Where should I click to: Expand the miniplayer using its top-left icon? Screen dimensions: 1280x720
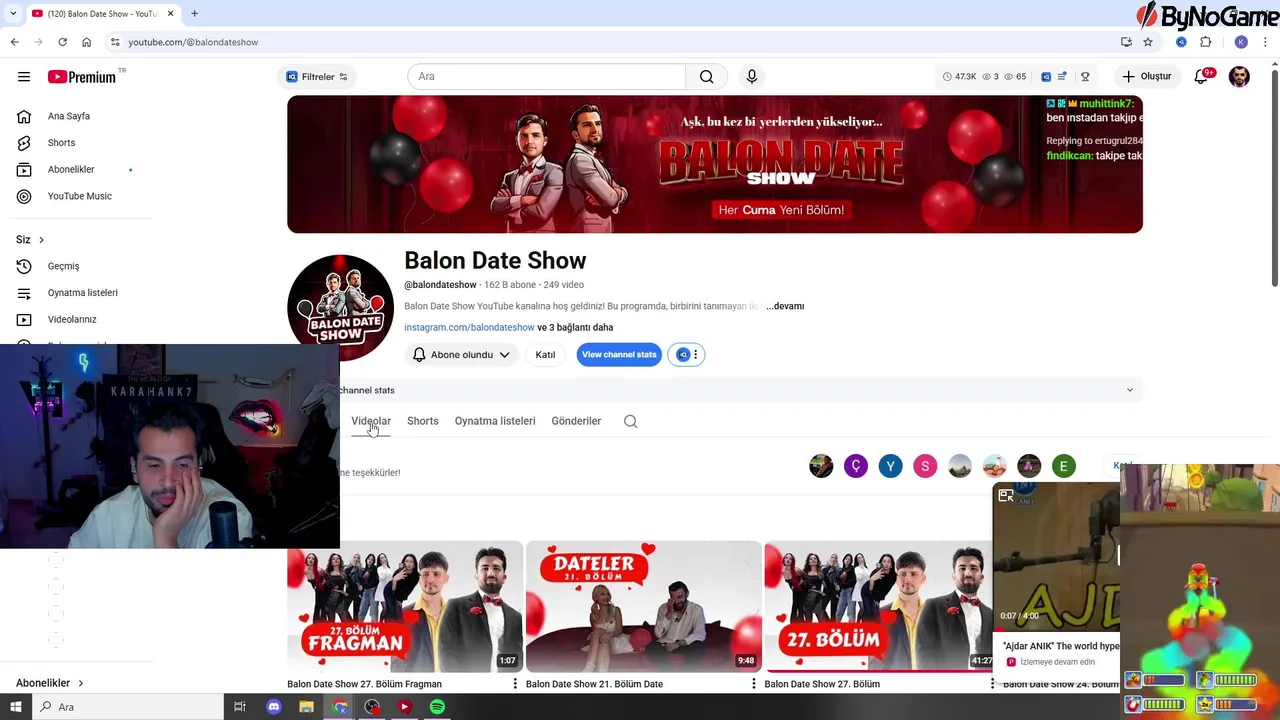pos(1006,496)
